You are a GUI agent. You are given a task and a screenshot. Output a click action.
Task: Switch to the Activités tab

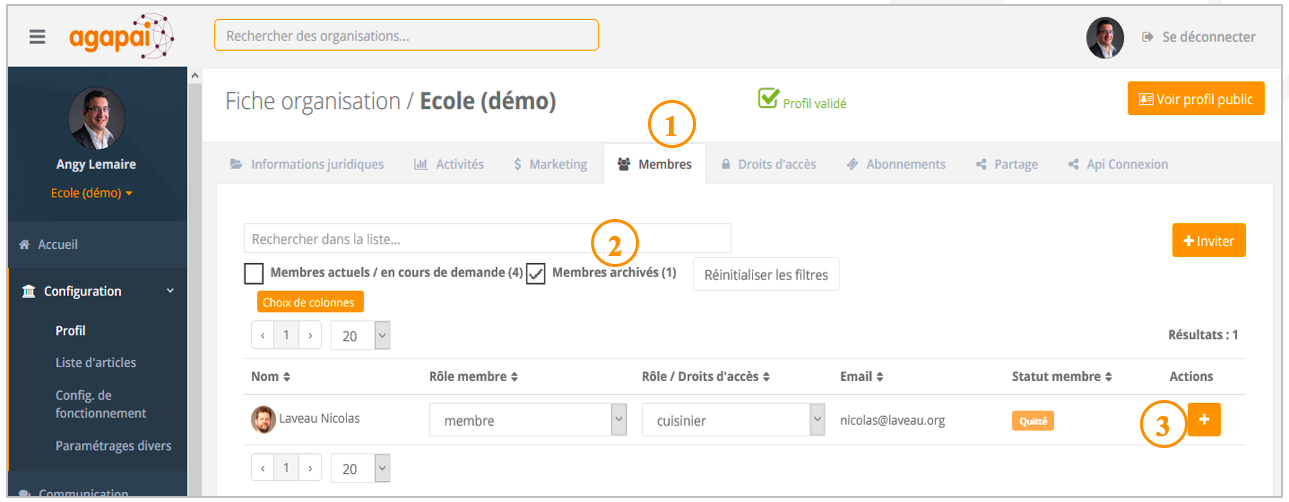point(449,164)
